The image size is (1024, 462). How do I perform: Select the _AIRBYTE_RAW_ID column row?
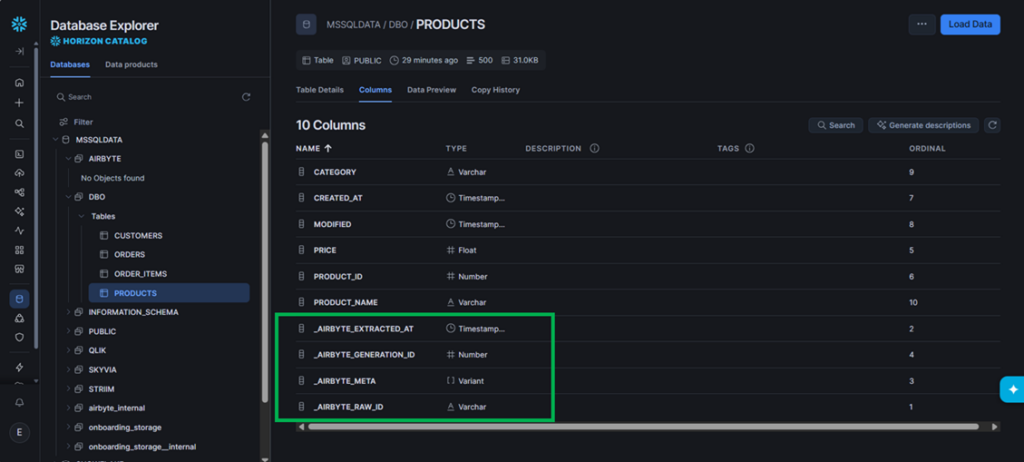click(x=648, y=406)
